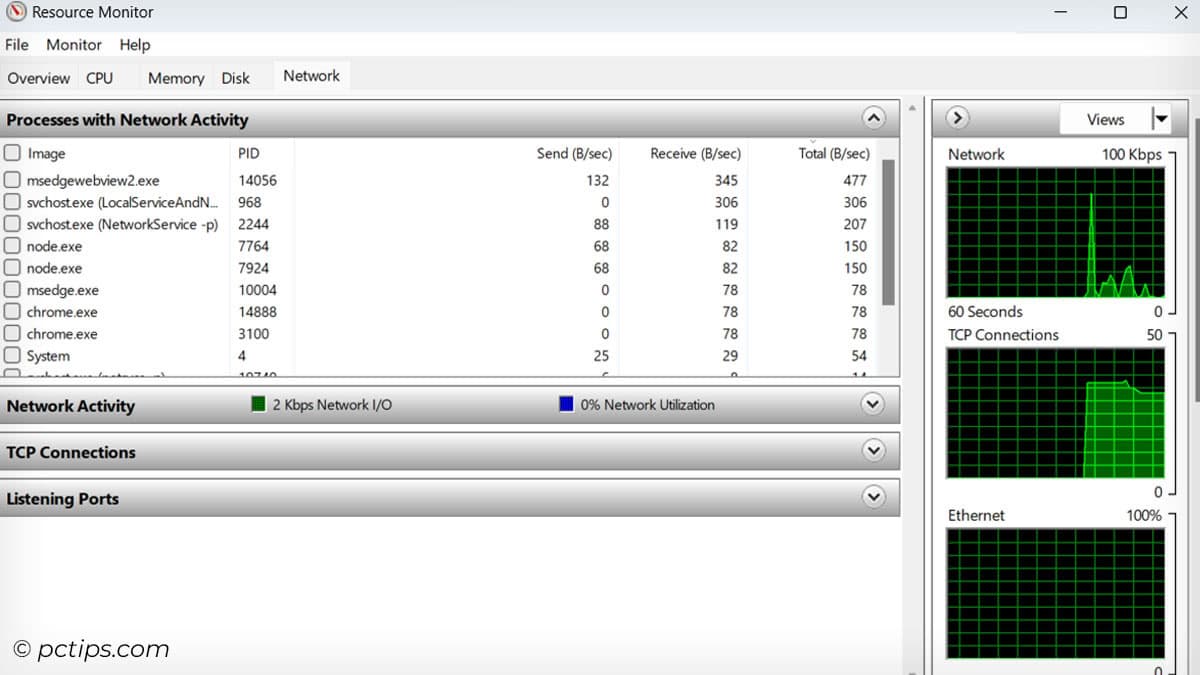Click the Views button
Image resolution: width=1200 pixels, height=675 pixels.
click(1105, 119)
